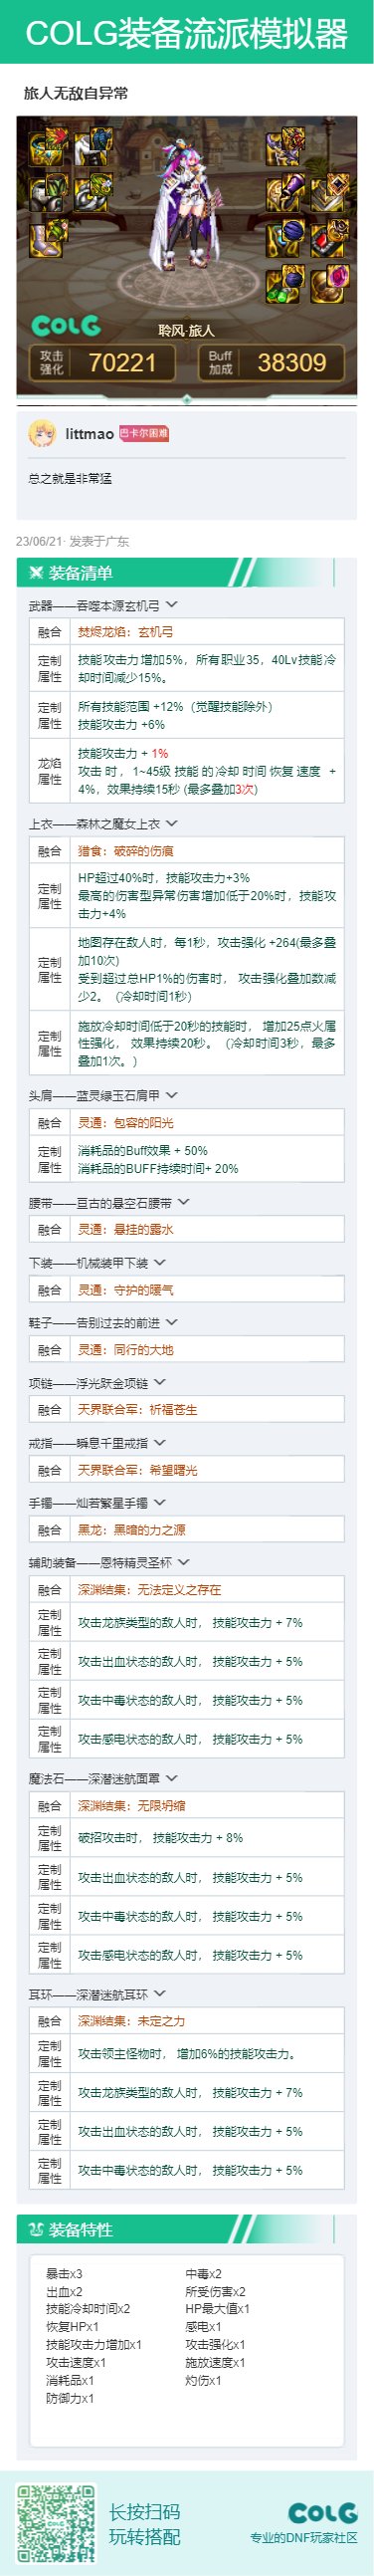This screenshot has width=374, height=2576.
Task: Toggle chevron beside 魔法石 深潜迷航面罩
Action: click(x=171, y=1778)
